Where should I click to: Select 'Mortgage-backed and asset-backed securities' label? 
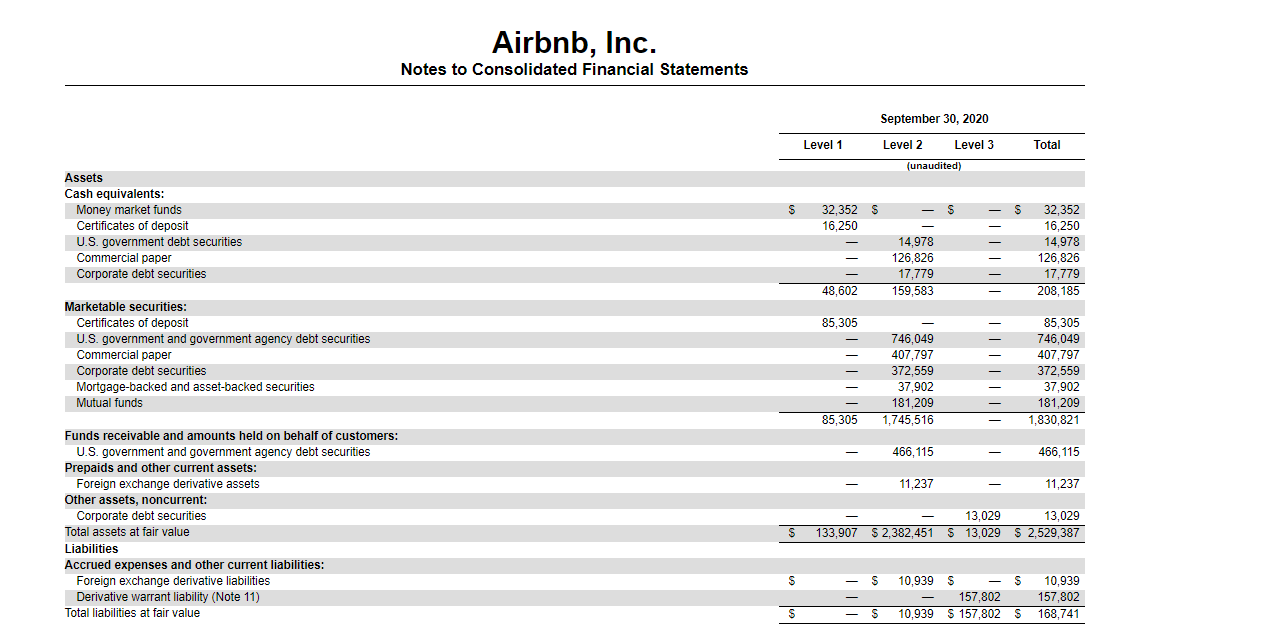click(195, 387)
